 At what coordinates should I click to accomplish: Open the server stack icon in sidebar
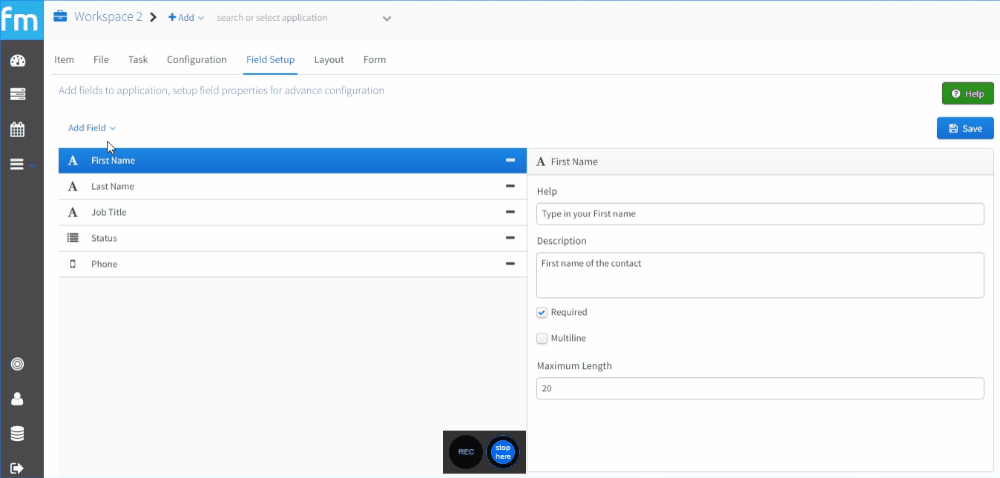coord(18,94)
